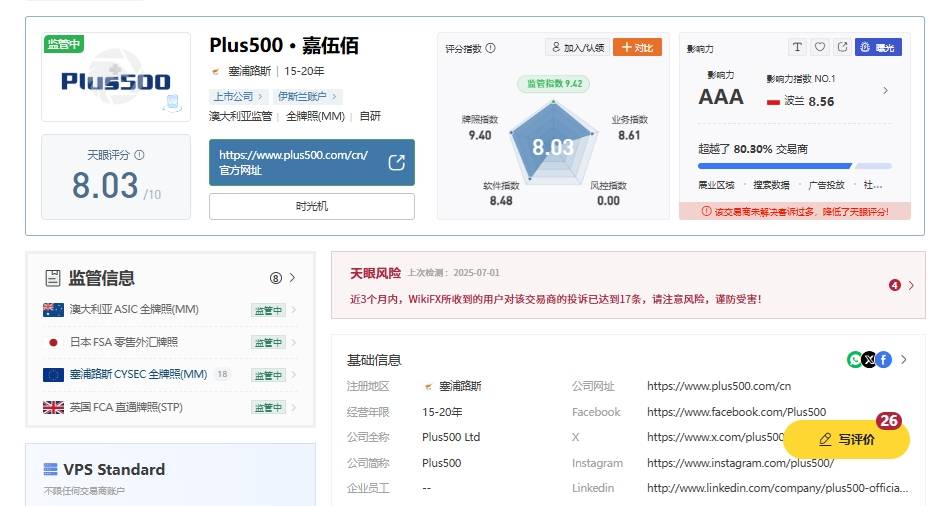Click the VPS Standard server icon
Viewport: 948px width, 506px height.
point(51,470)
